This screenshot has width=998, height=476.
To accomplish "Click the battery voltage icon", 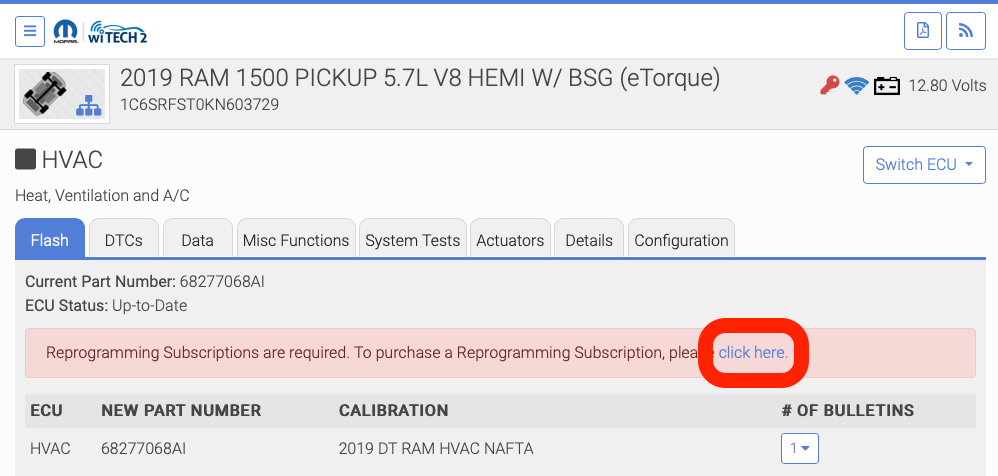I will pyautogui.click(x=886, y=86).
